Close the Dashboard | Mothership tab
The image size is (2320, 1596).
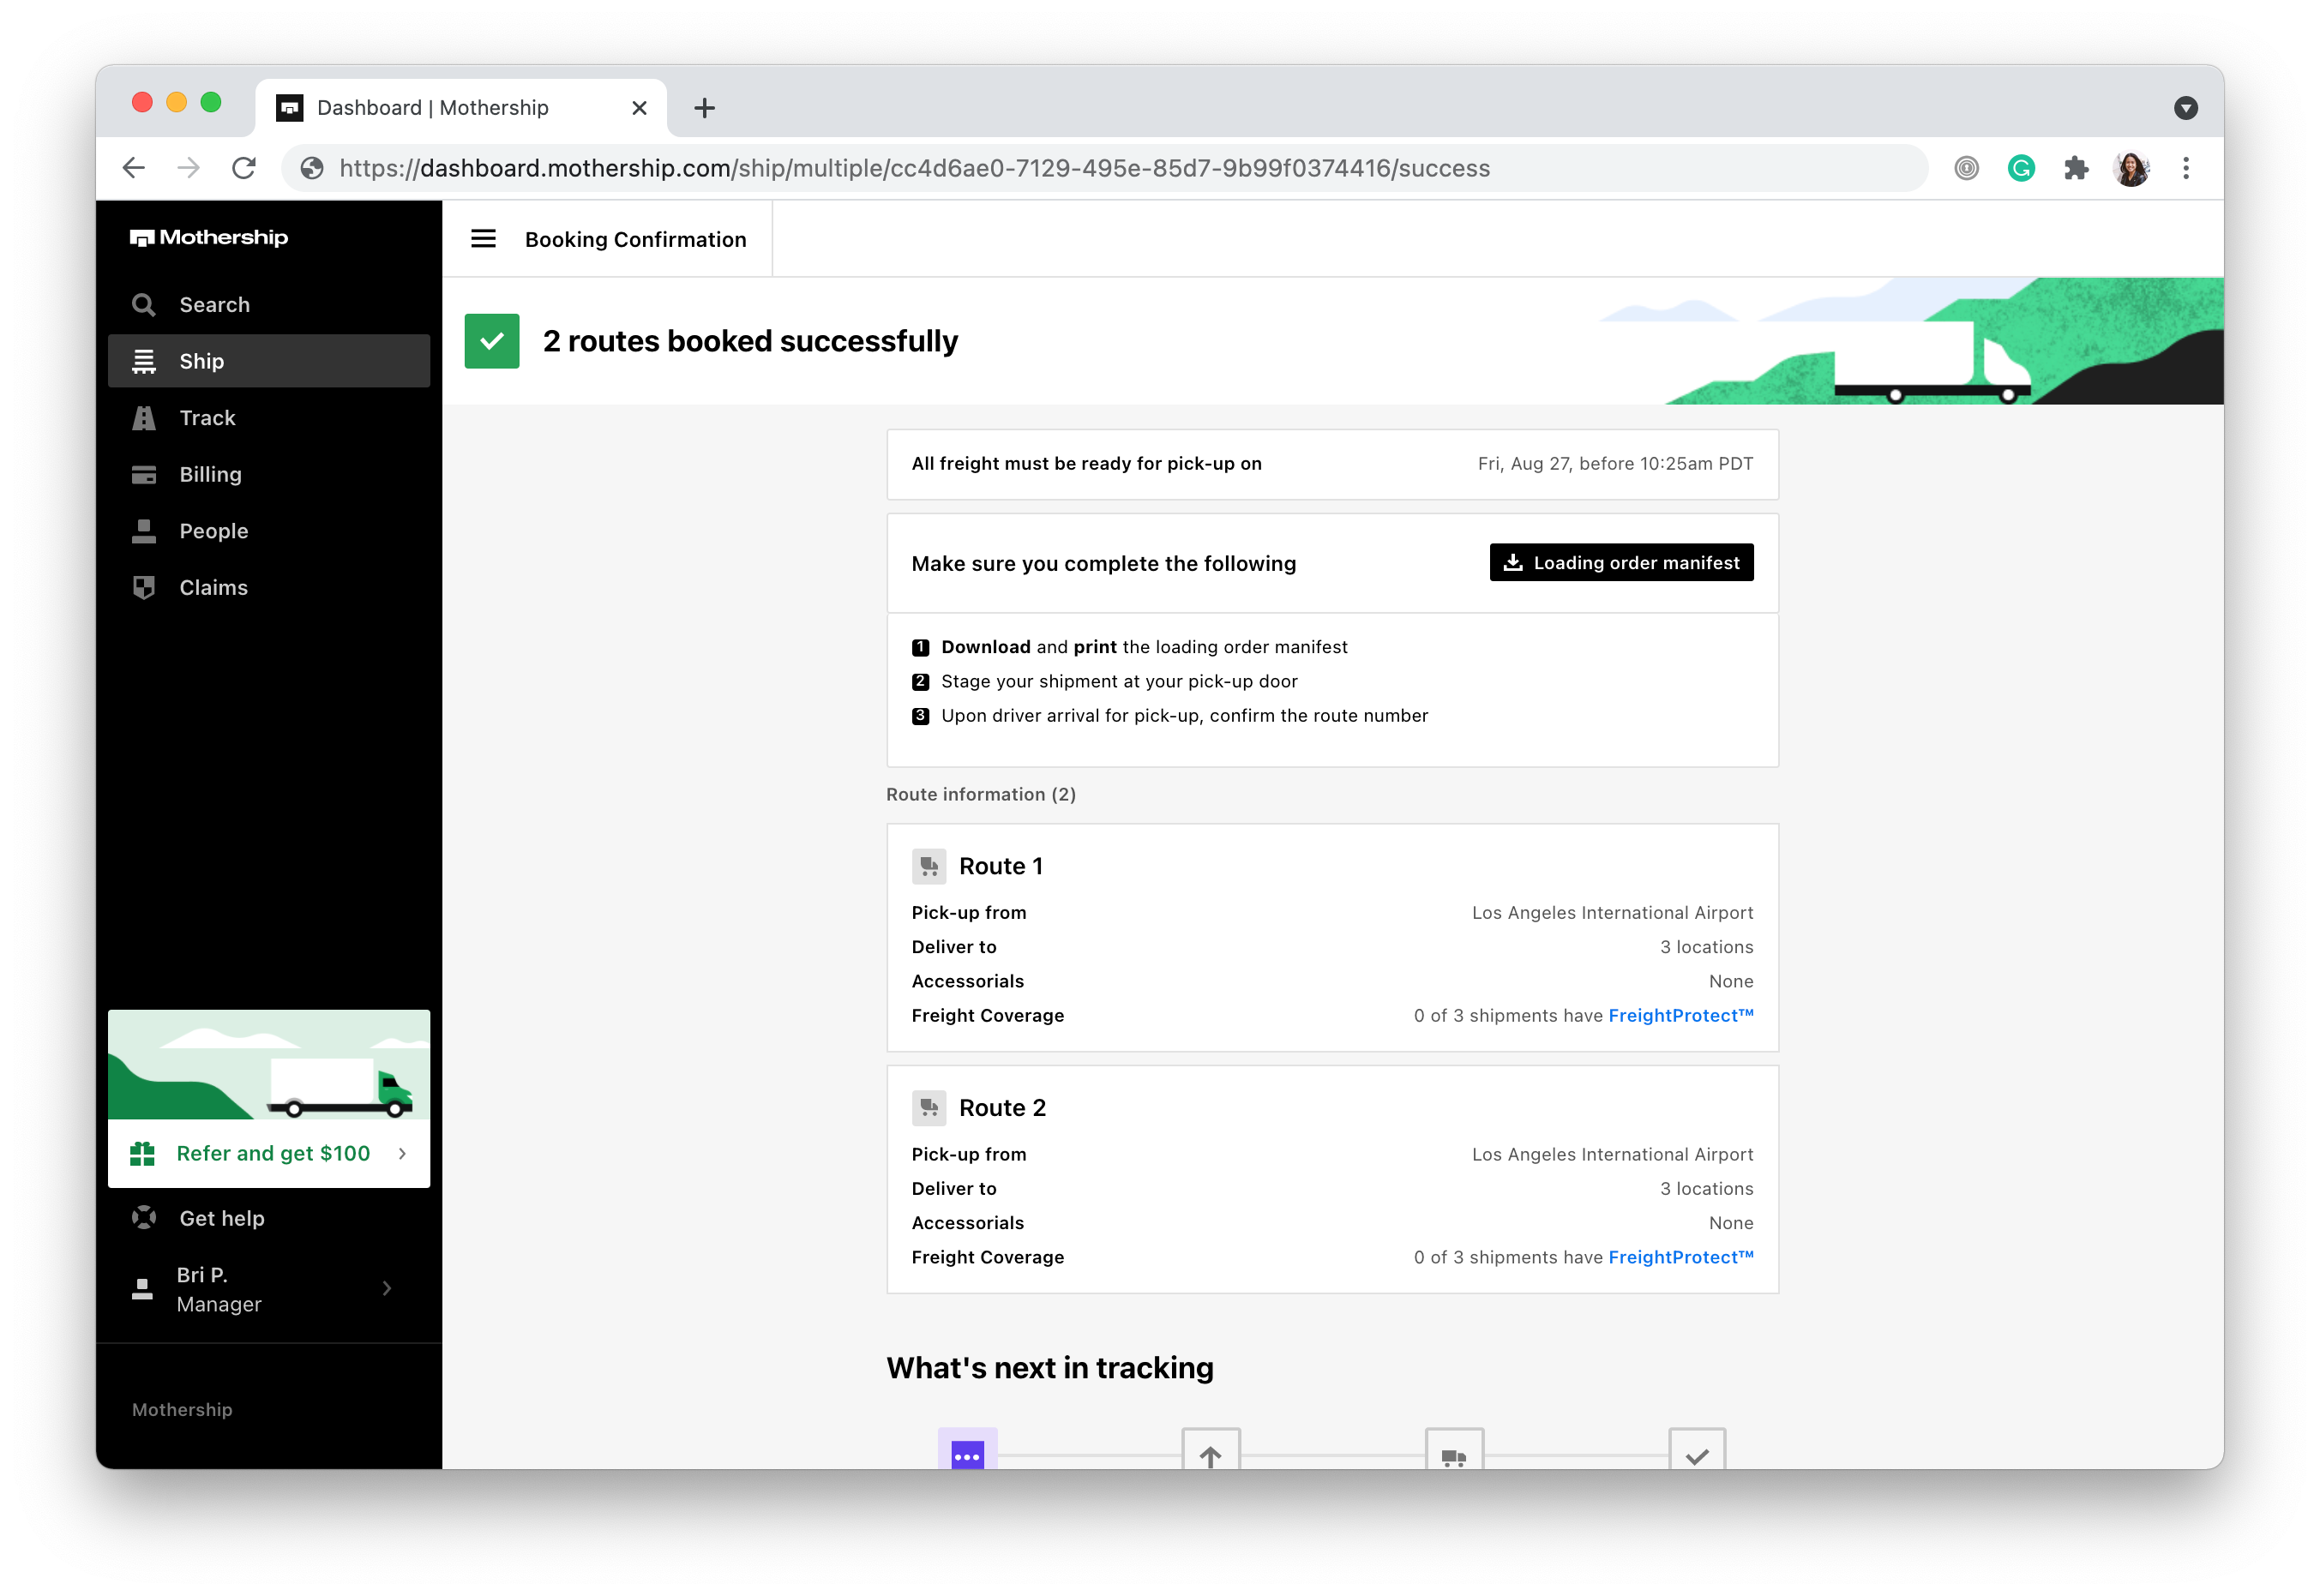pyautogui.click(x=640, y=108)
